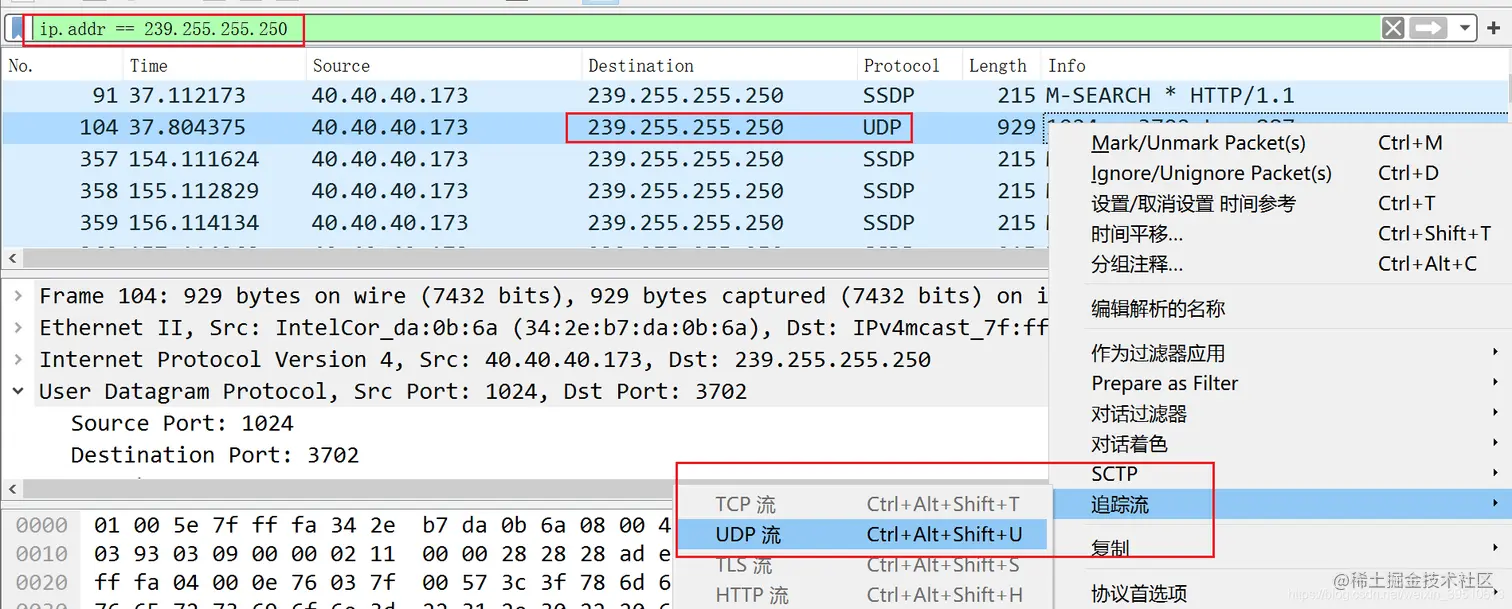The height and width of the screenshot is (609, 1512).
Task: Click hex offset 0020 row
Action: 338,582
